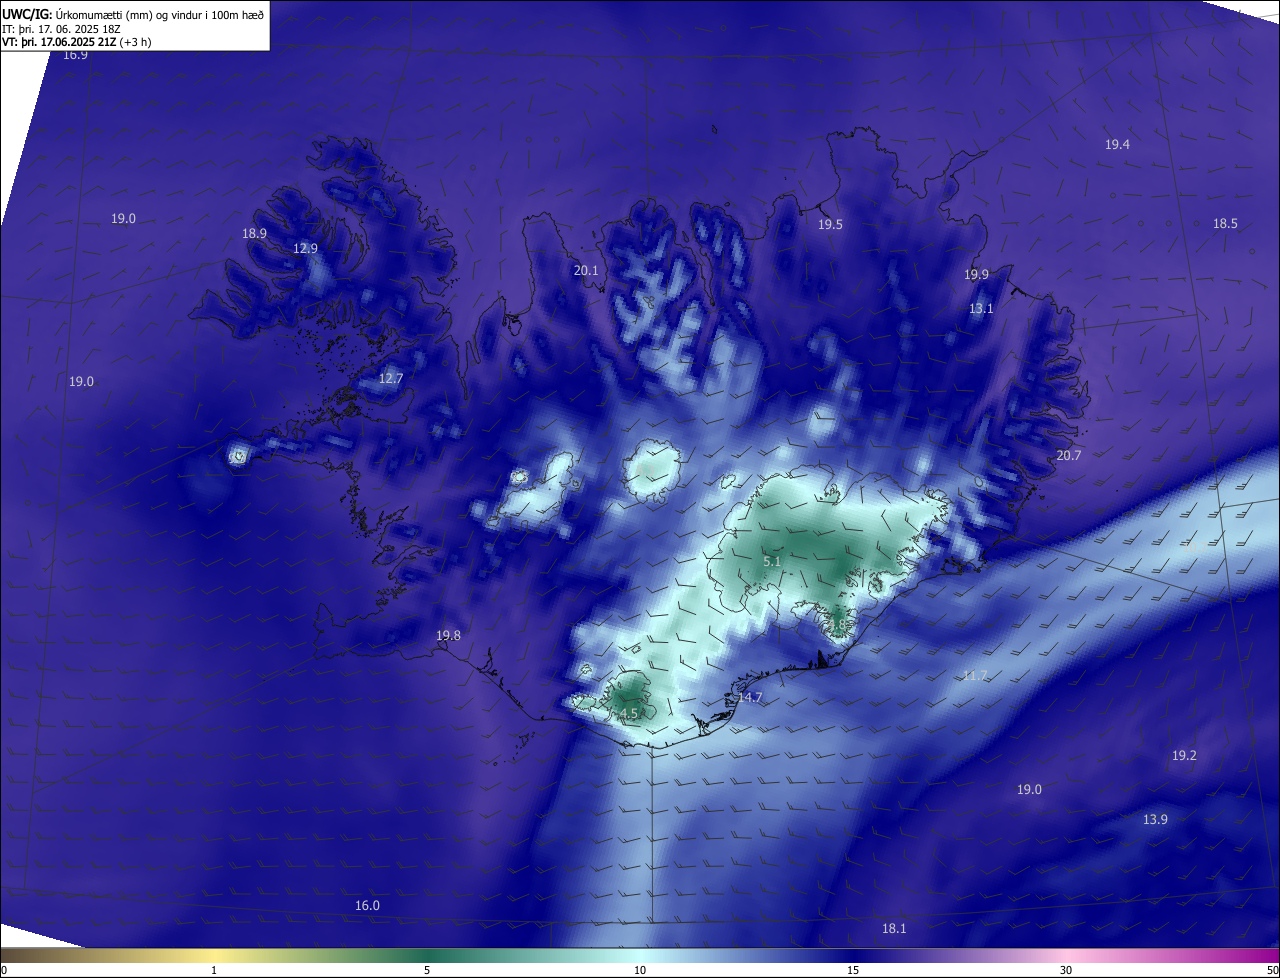Viewport: 1280px width, 978px height.
Task: Click the 11.7 value label on the map
Action: click(975, 677)
